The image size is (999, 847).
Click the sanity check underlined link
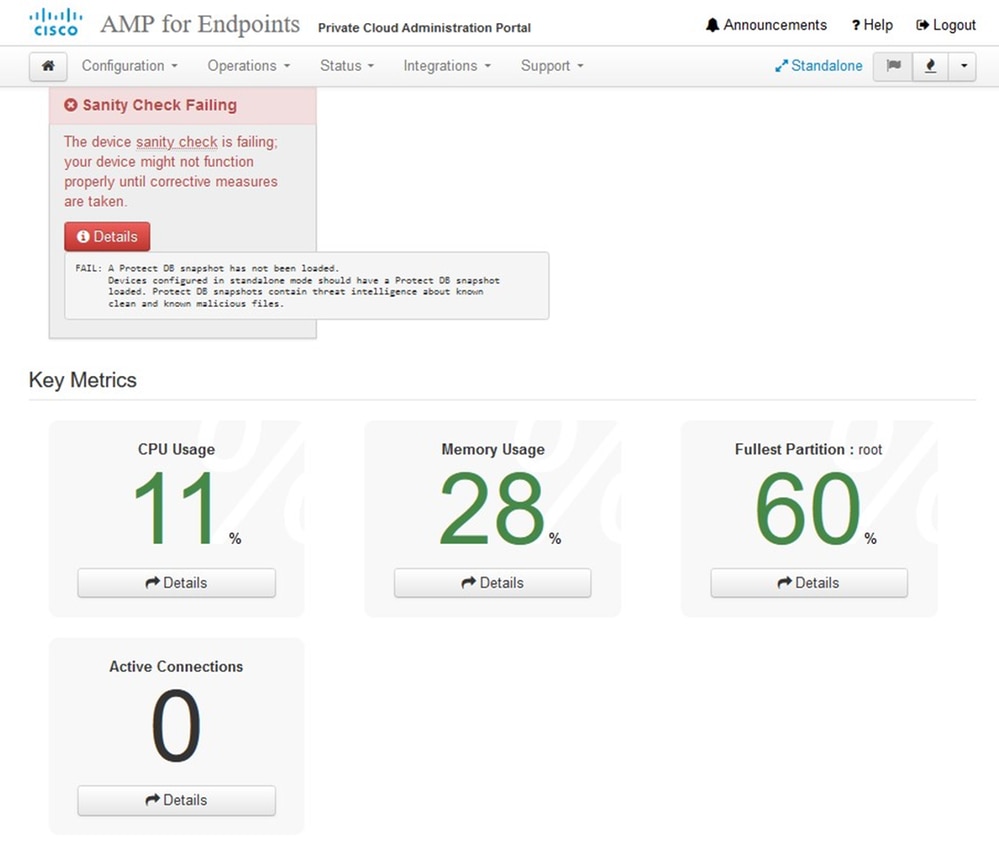coord(176,141)
